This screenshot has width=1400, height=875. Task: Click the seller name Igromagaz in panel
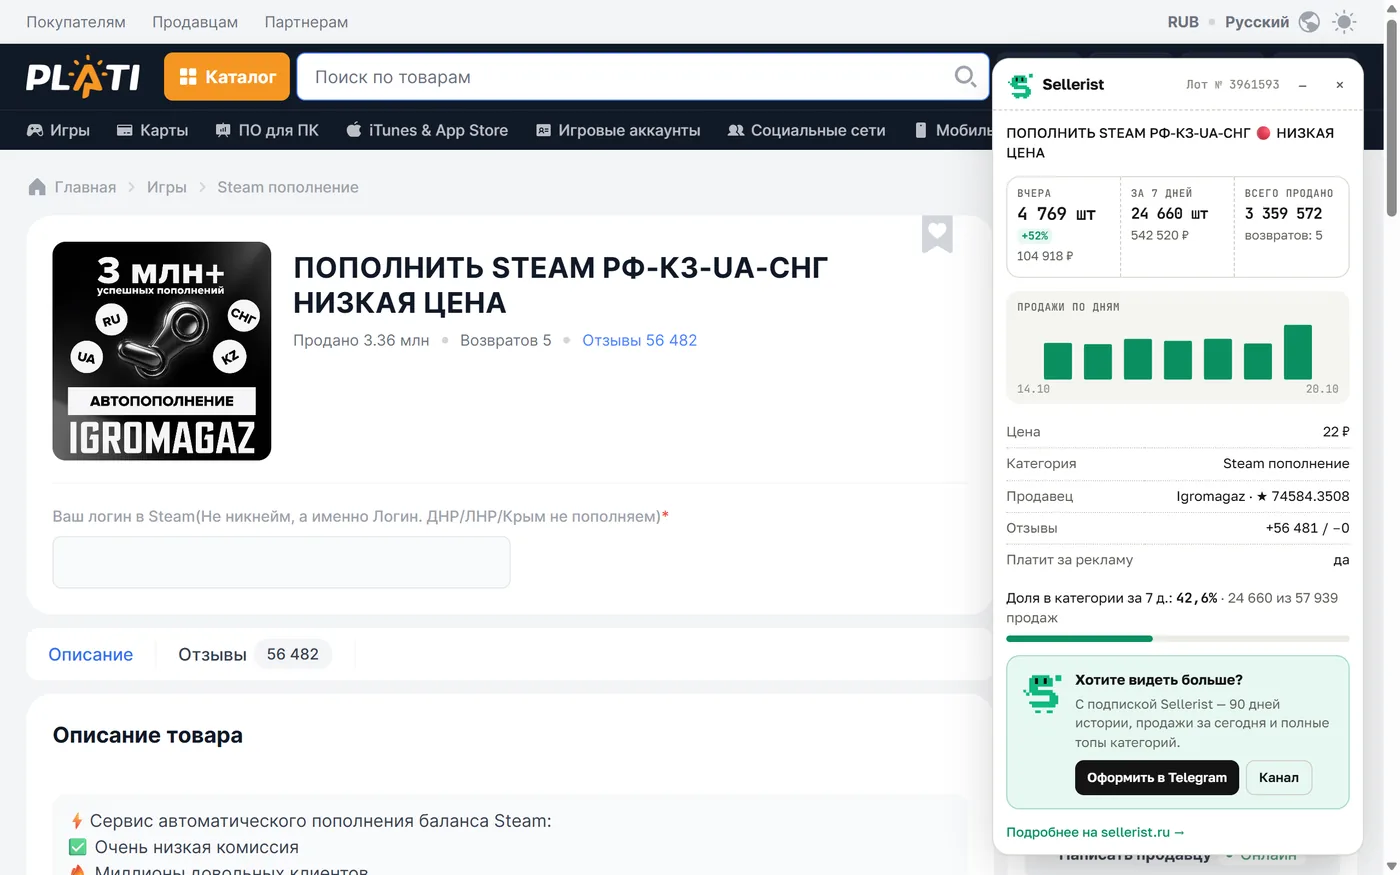[1210, 496]
